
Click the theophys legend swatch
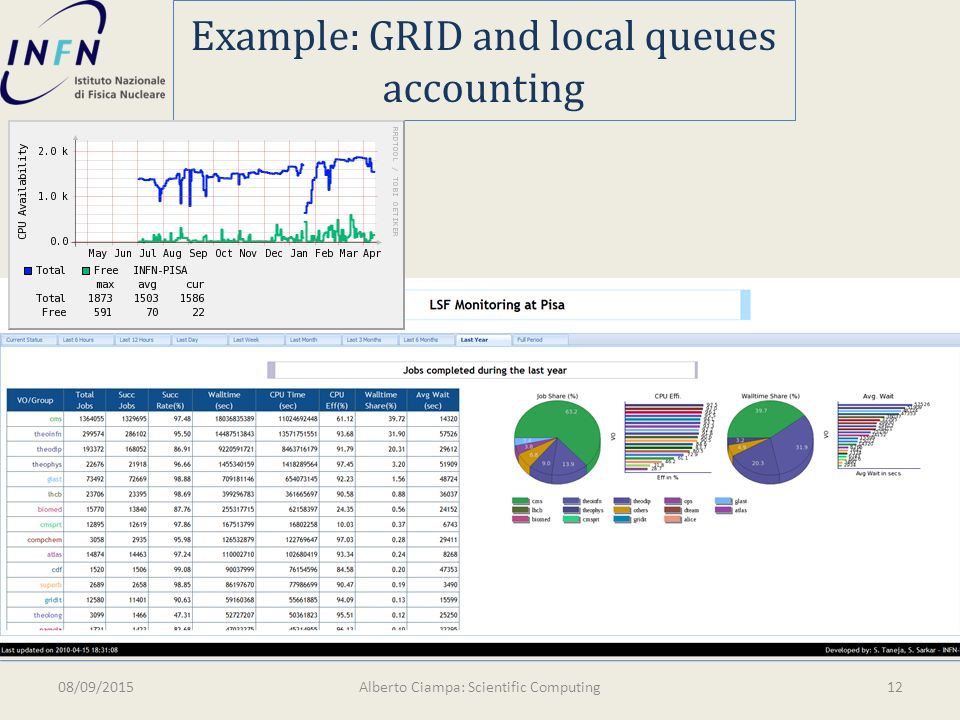[x=571, y=510]
